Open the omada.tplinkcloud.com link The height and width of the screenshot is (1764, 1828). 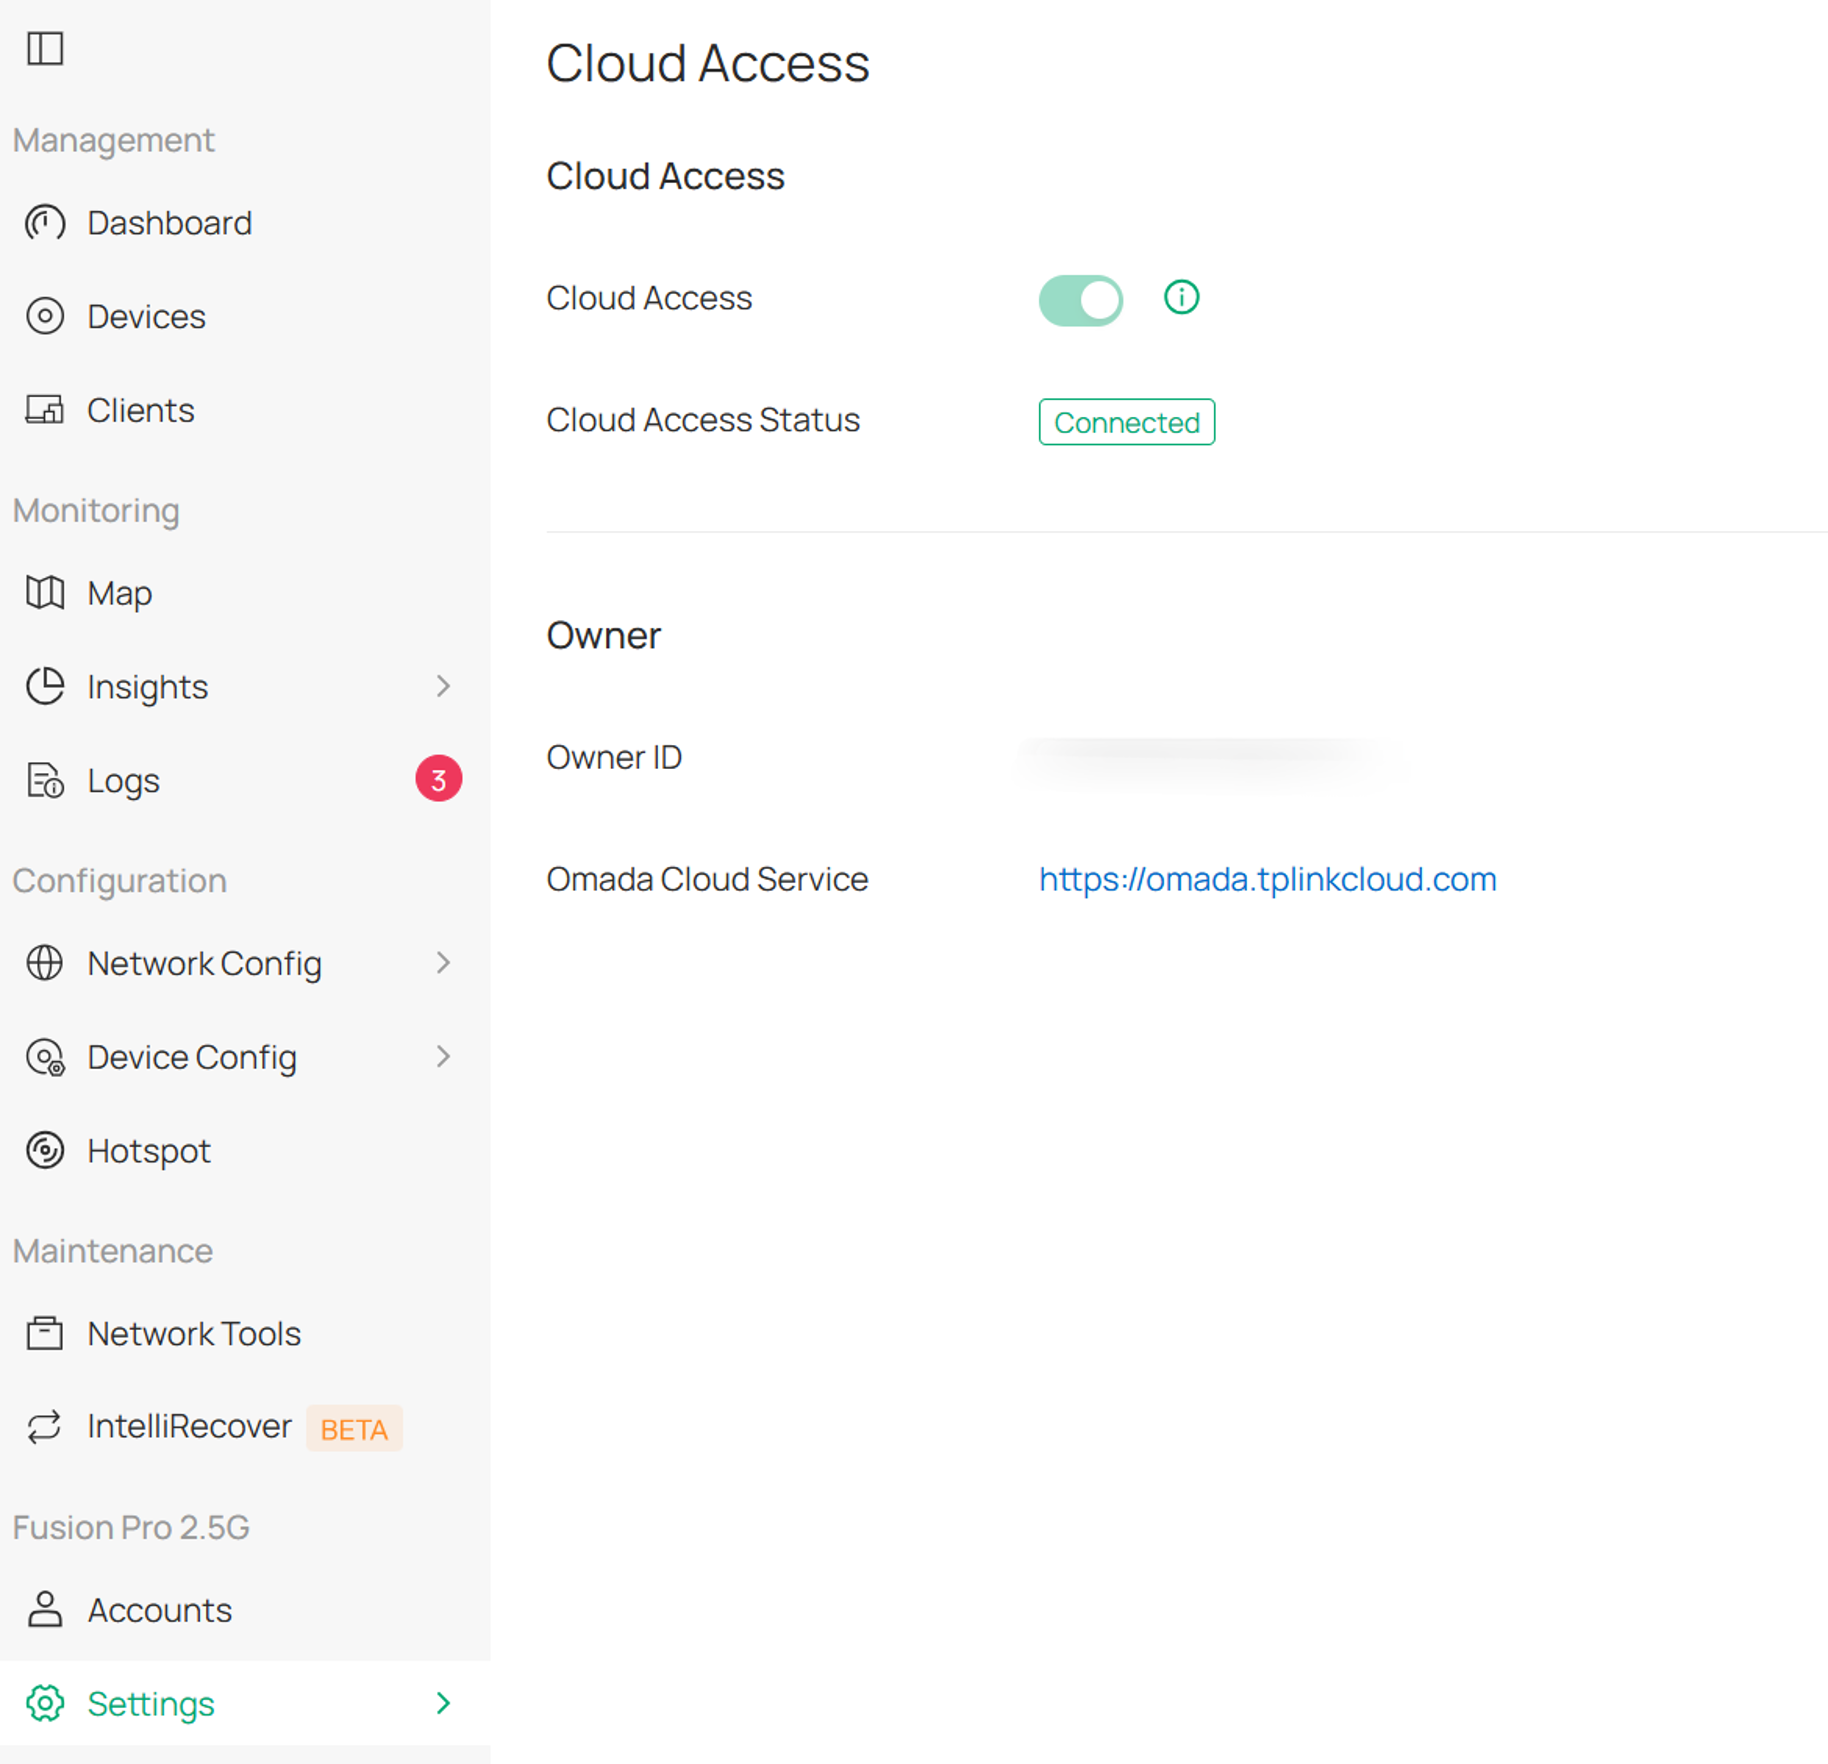pyautogui.click(x=1267, y=879)
